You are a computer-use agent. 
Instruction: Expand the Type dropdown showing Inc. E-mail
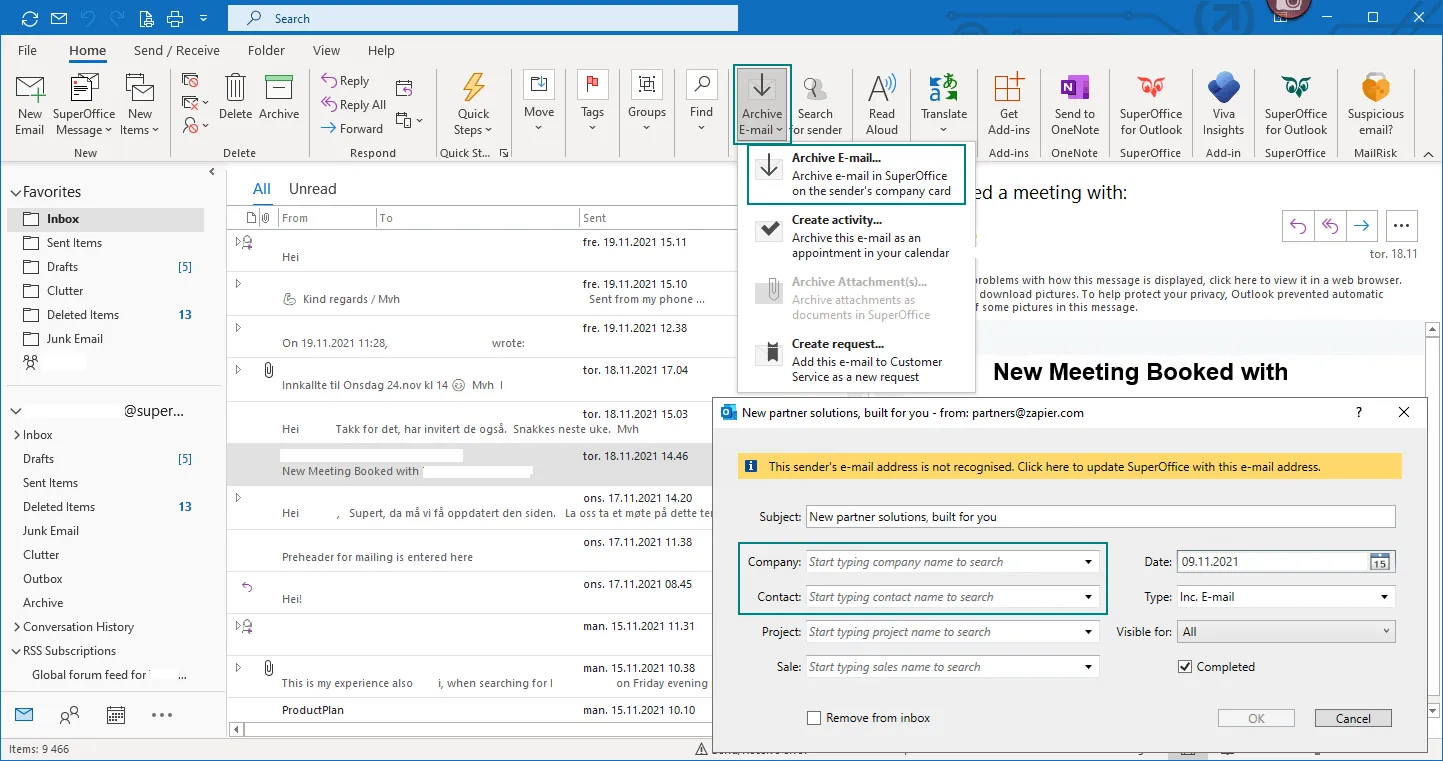(1384, 597)
